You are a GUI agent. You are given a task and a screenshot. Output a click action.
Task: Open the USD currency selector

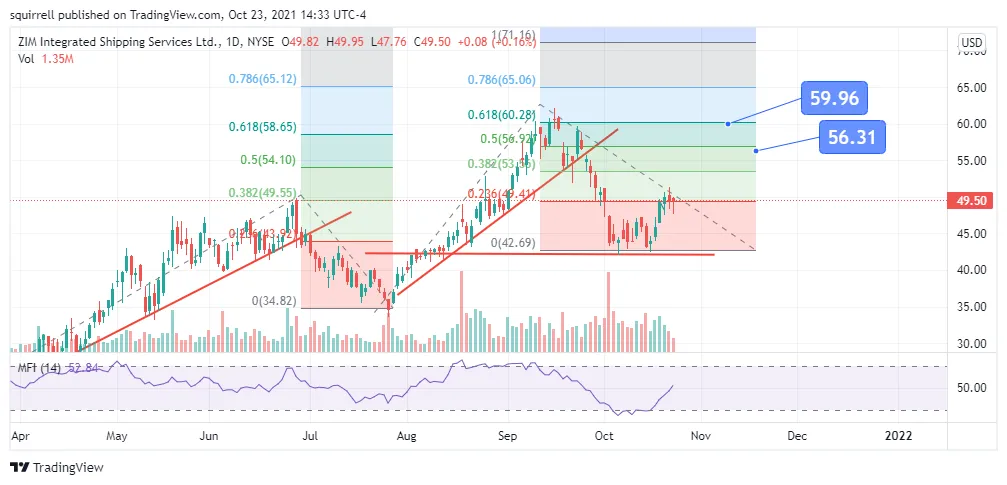[x=972, y=43]
